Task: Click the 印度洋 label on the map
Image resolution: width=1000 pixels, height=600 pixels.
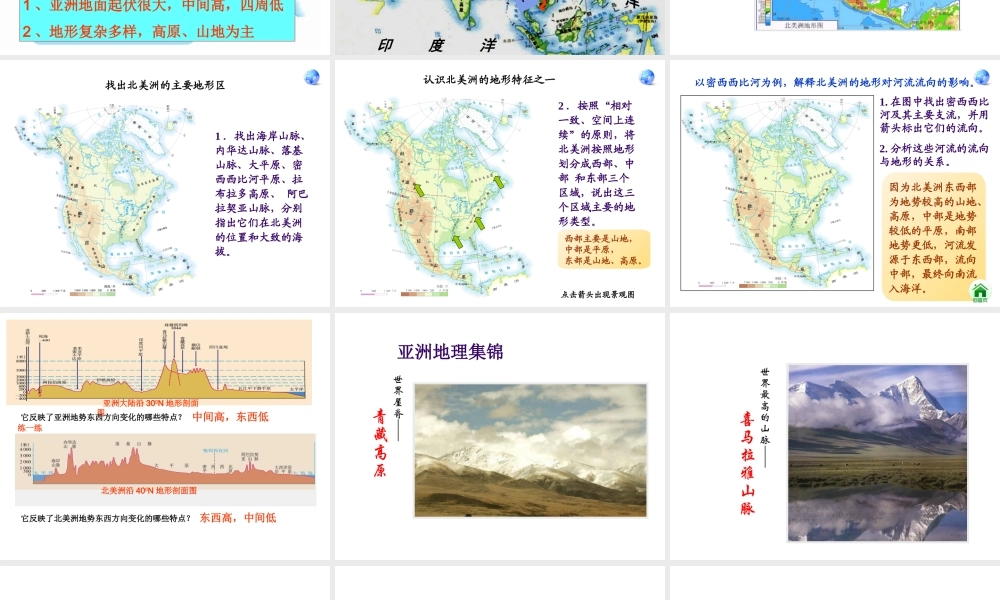Action: click(437, 45)
